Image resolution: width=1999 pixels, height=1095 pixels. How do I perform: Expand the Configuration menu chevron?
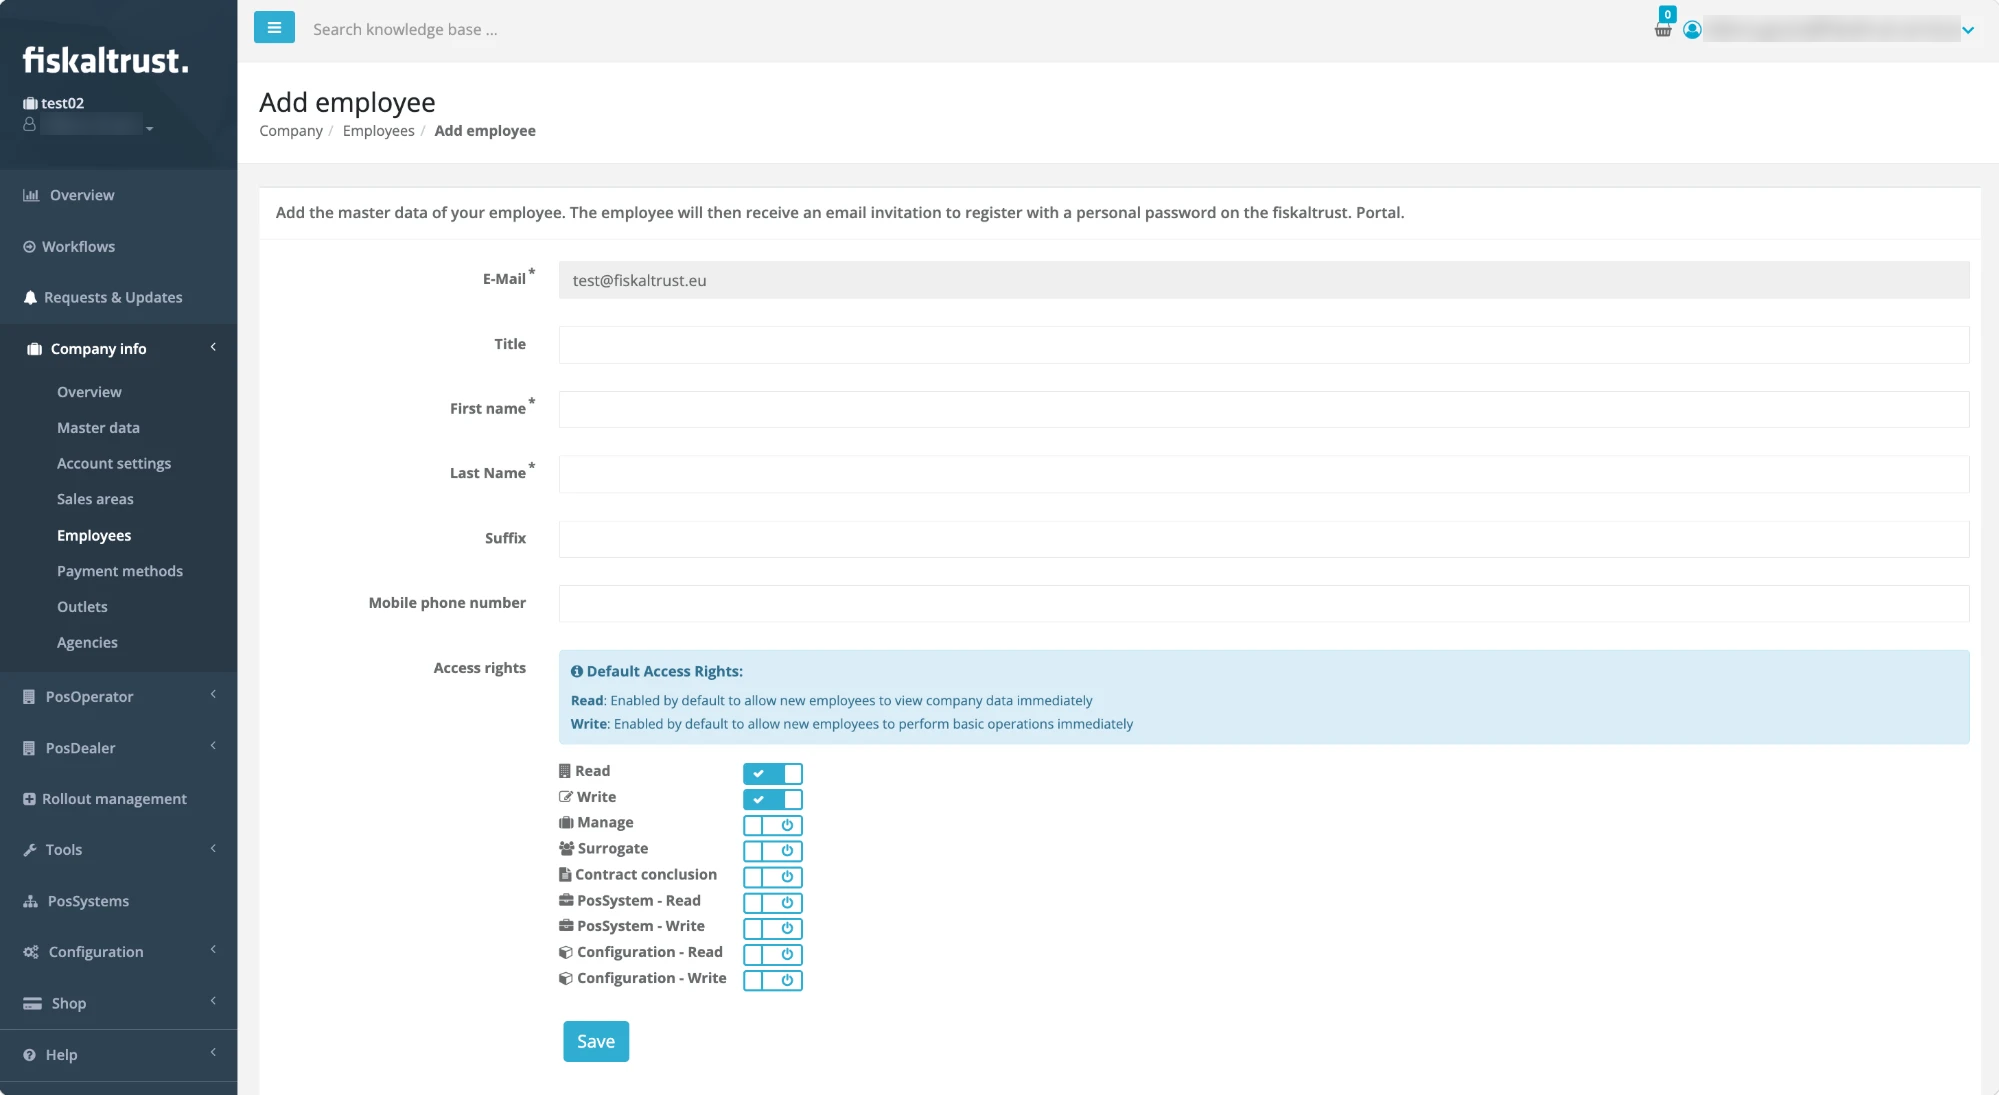(213, 949)
